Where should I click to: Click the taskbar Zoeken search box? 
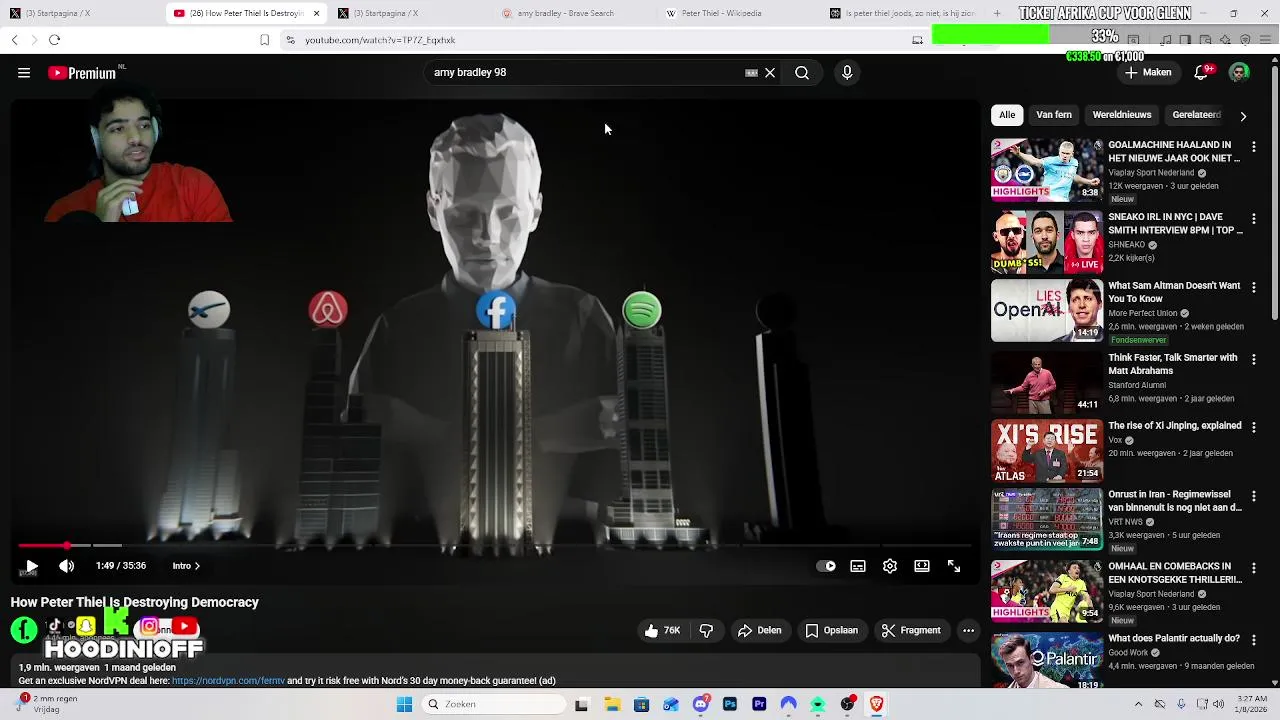coord(494,704)
